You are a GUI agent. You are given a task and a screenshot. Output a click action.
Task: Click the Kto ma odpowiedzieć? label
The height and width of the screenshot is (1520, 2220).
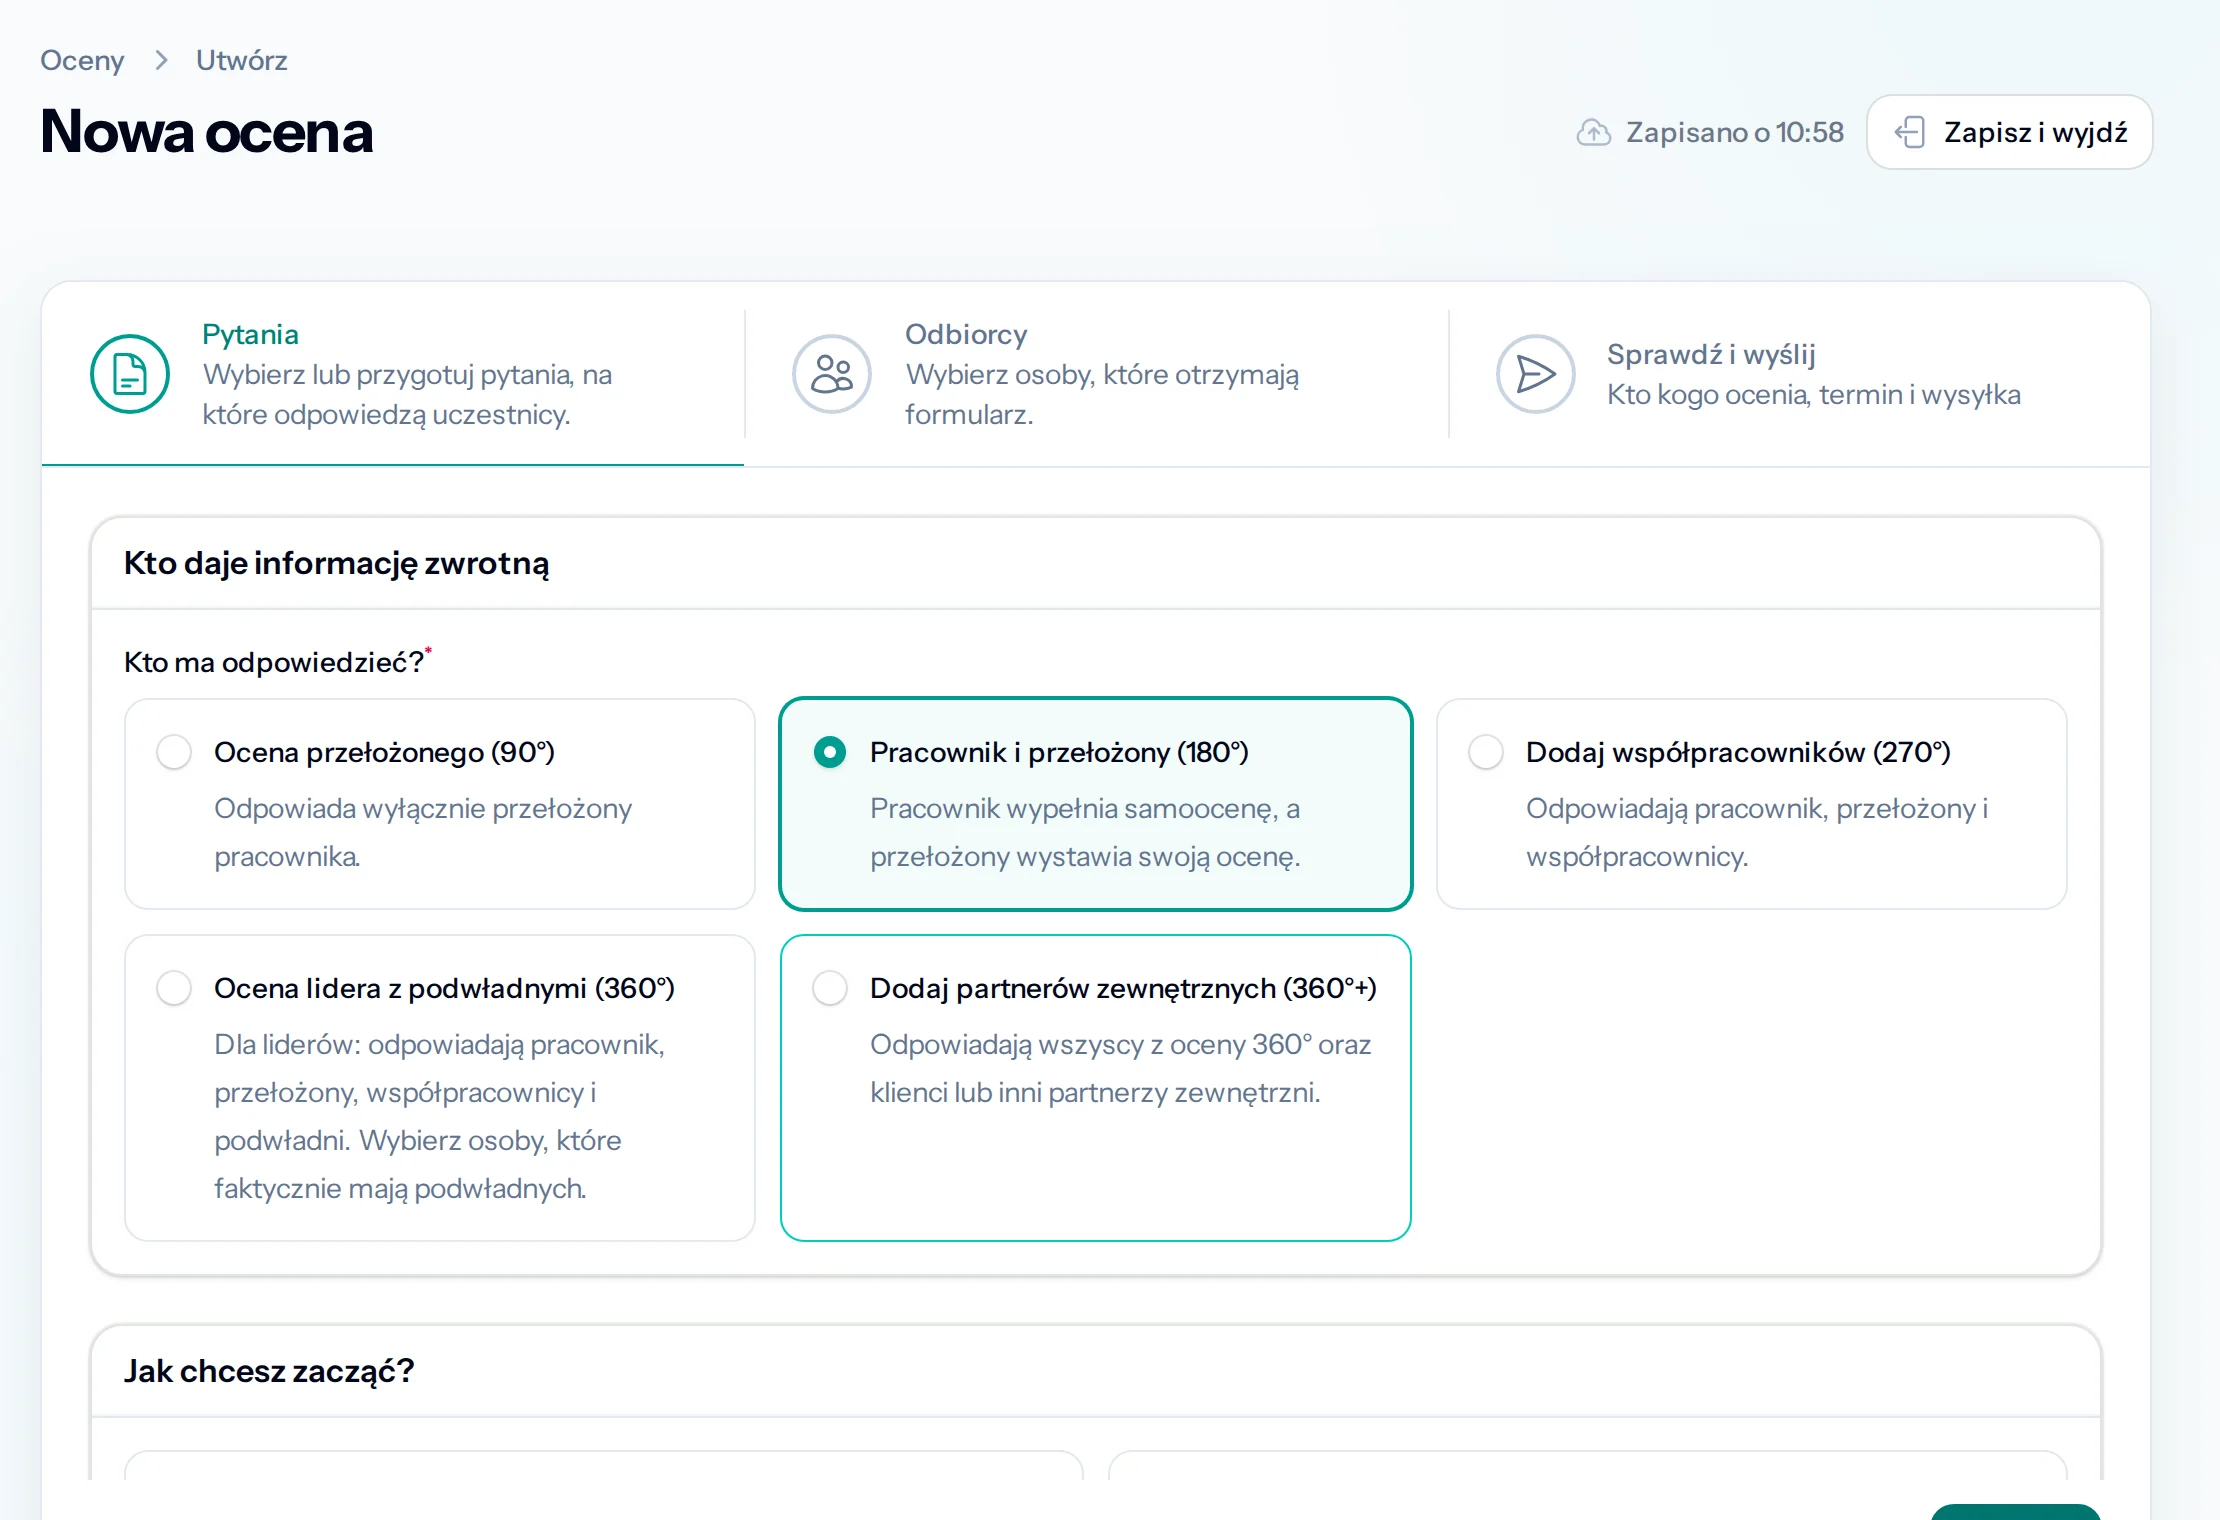274,662
